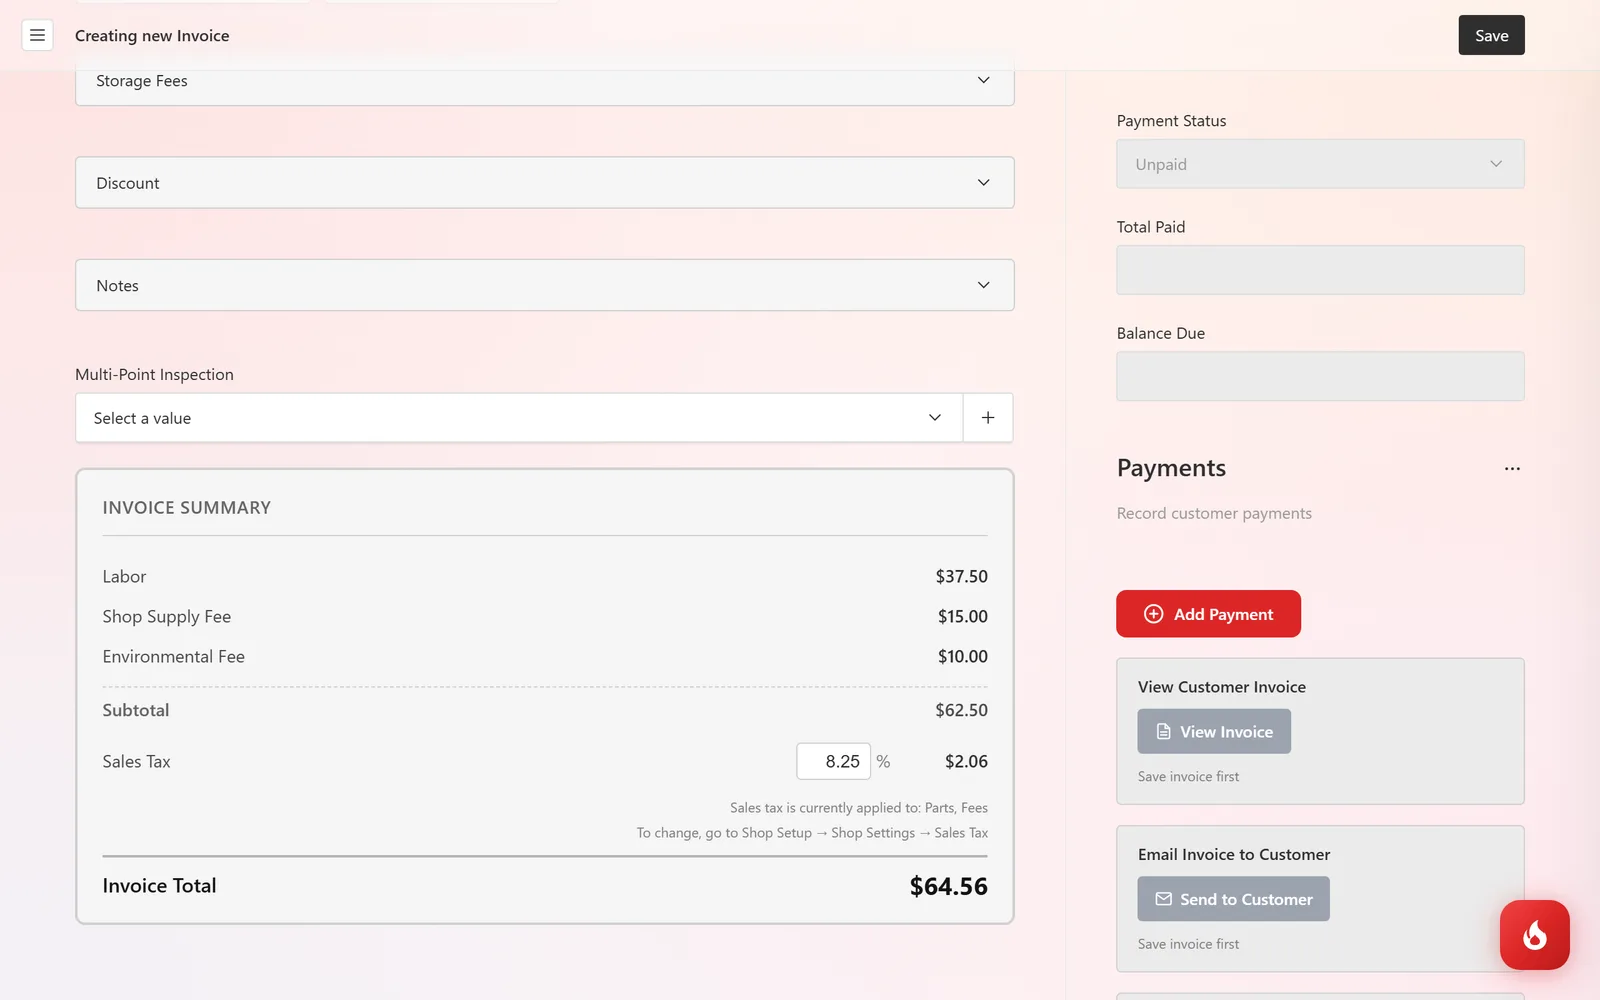Click the plus button beside Multi-Point Inspection

tap(988, 418)
